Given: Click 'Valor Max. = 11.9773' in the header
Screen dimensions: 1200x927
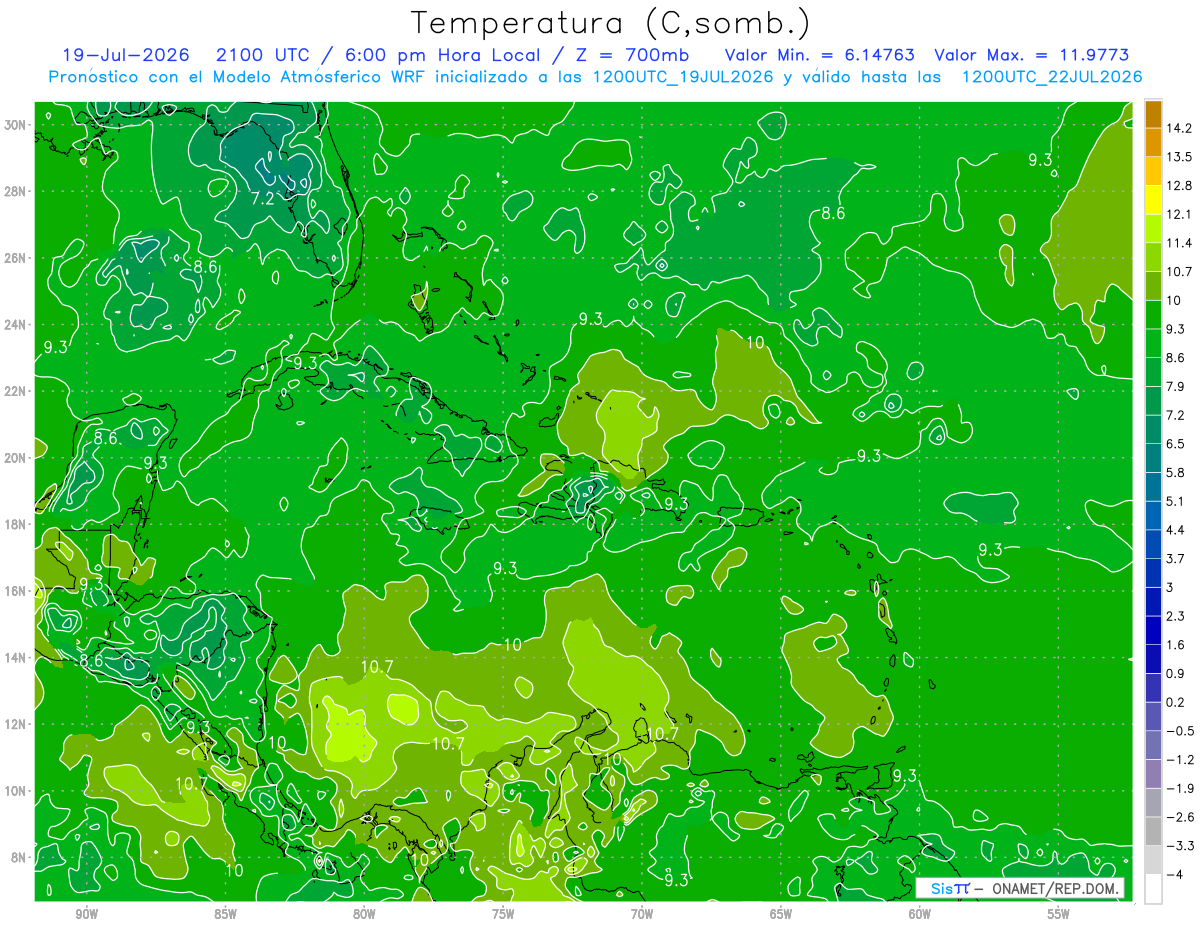Looking at the screenshot, I should [x=1032, y=55].
